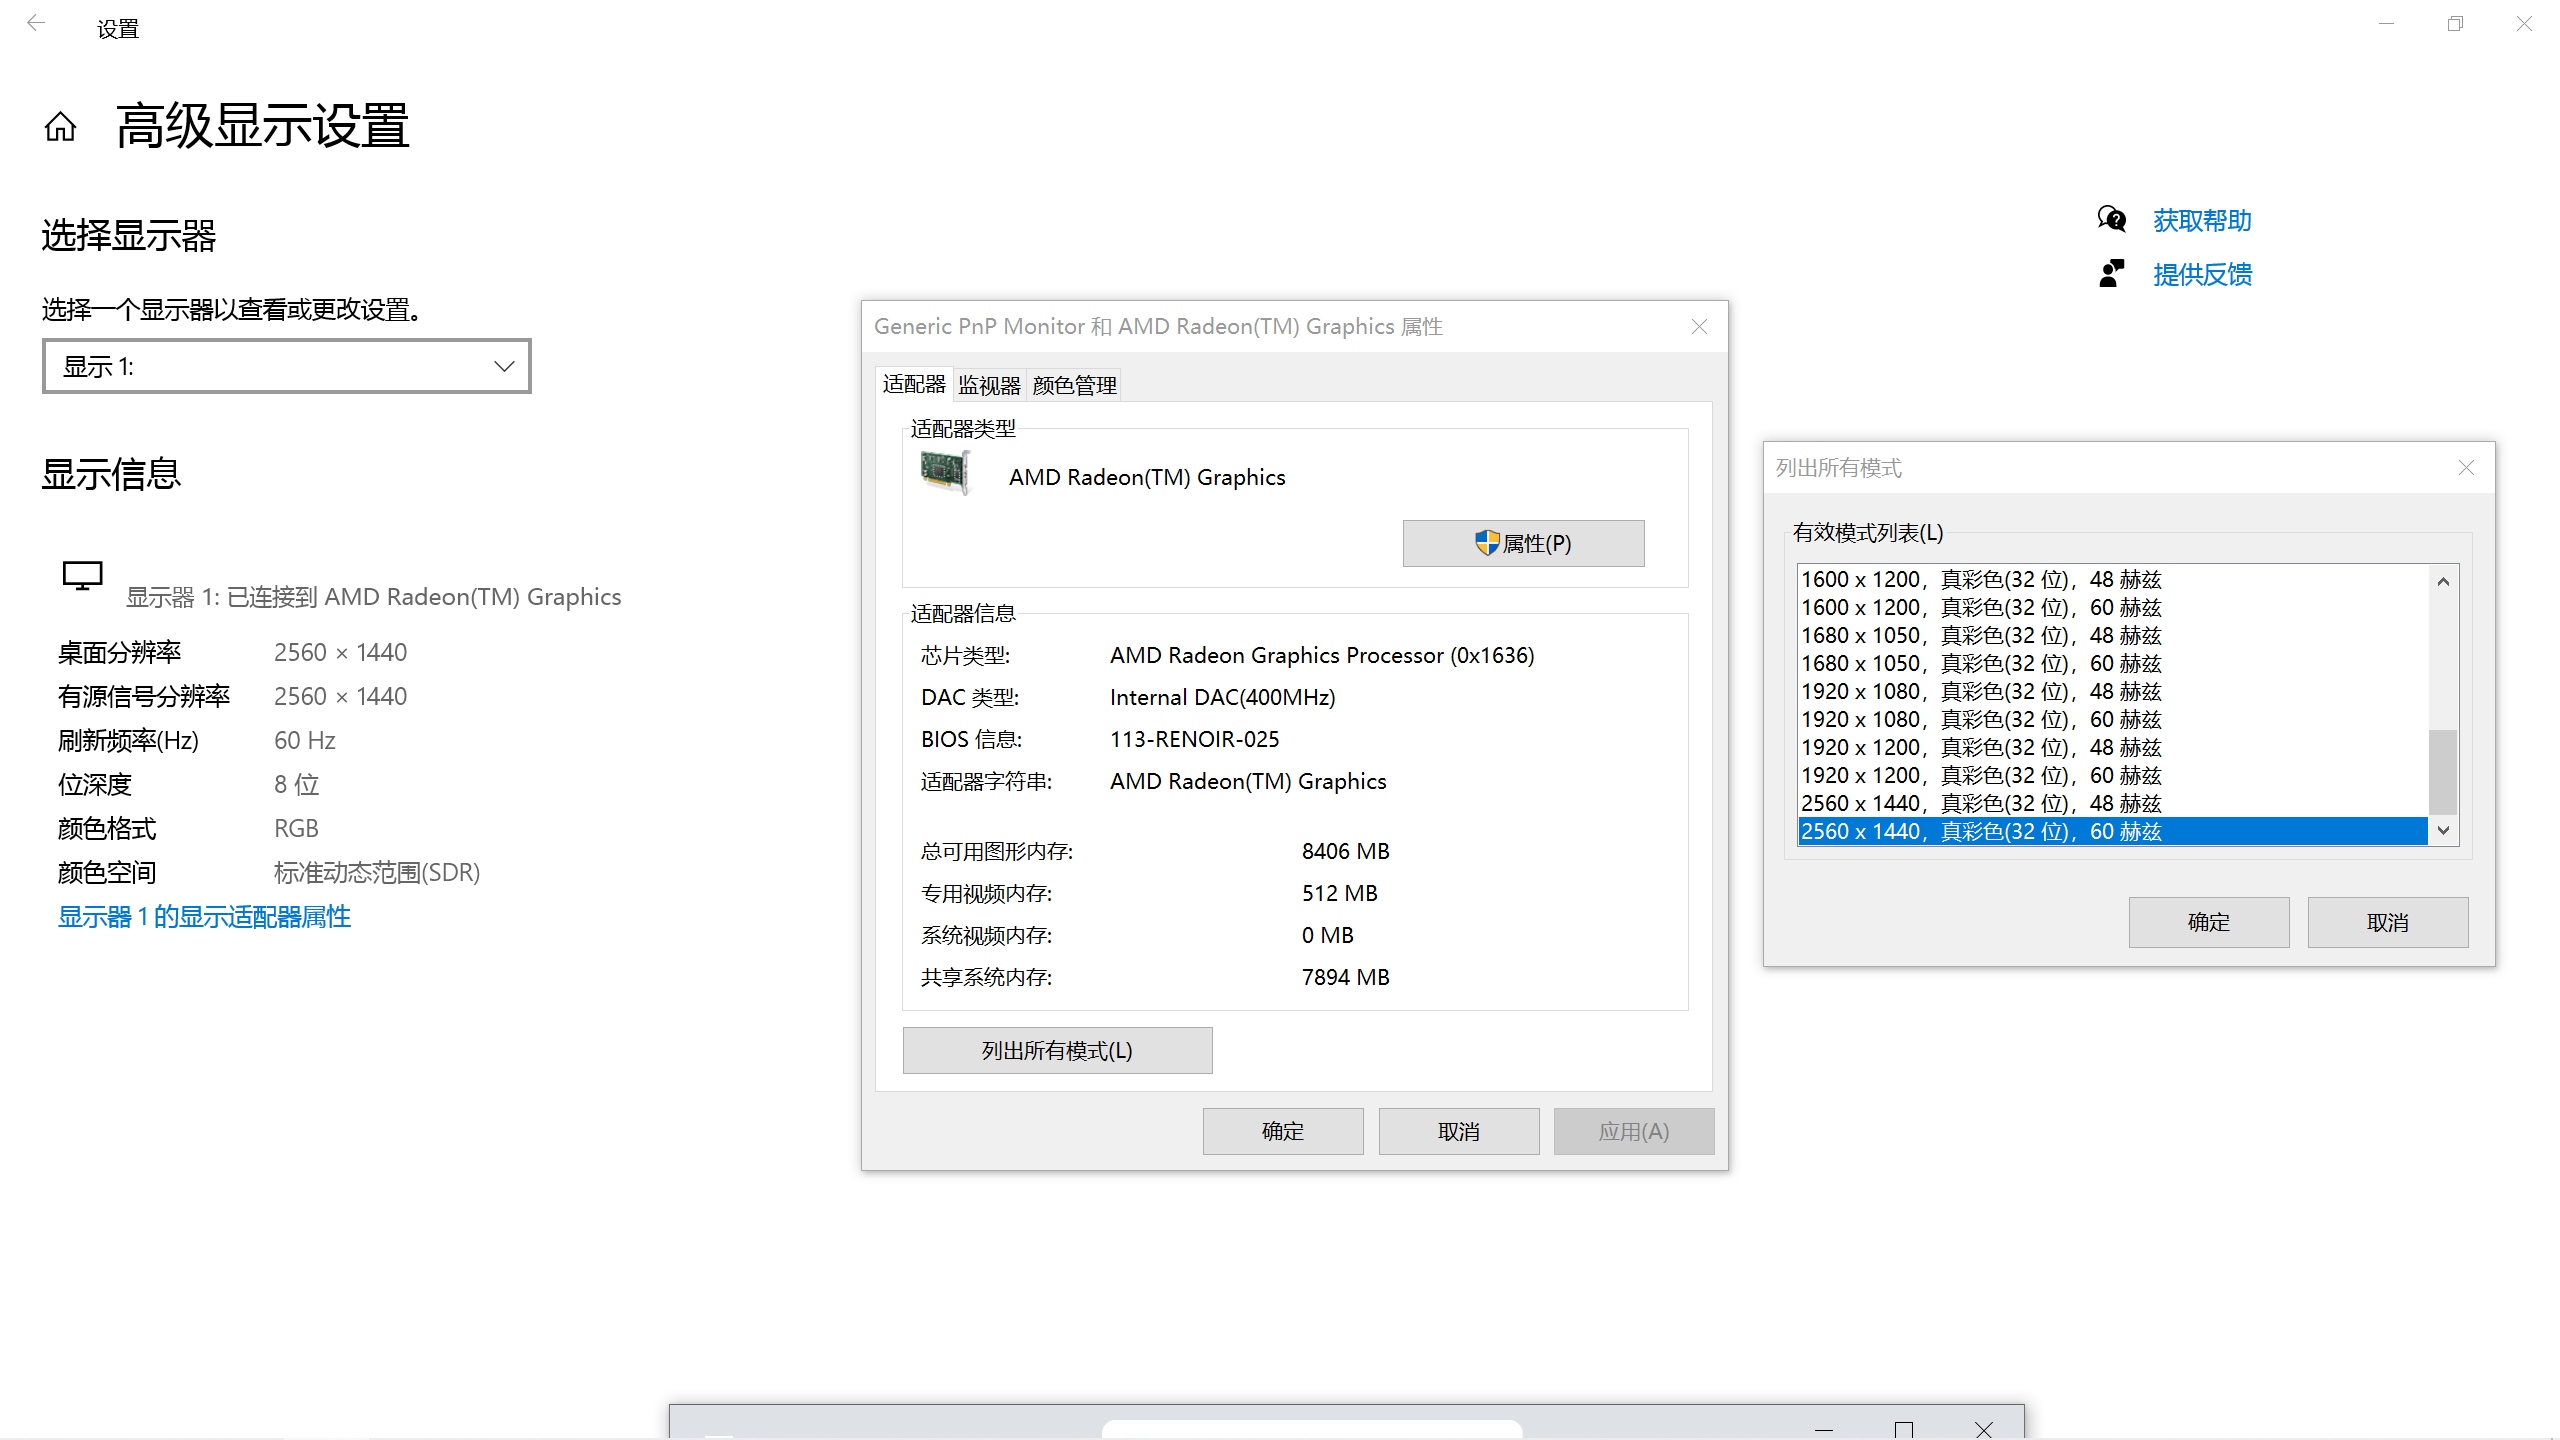Click shared system memory 7894 MB
Screen dimensions: 2560x1440
pyautogui.click(x=1345, y=977)
